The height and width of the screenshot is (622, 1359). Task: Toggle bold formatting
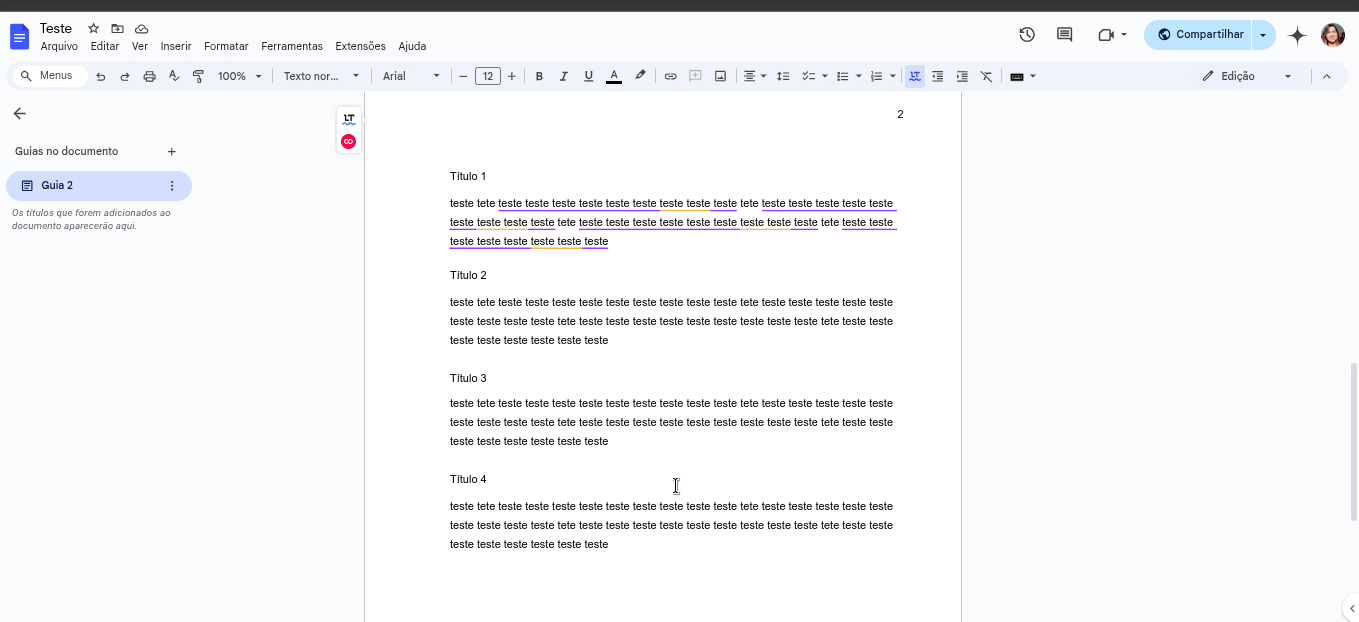tap(539, 75)
